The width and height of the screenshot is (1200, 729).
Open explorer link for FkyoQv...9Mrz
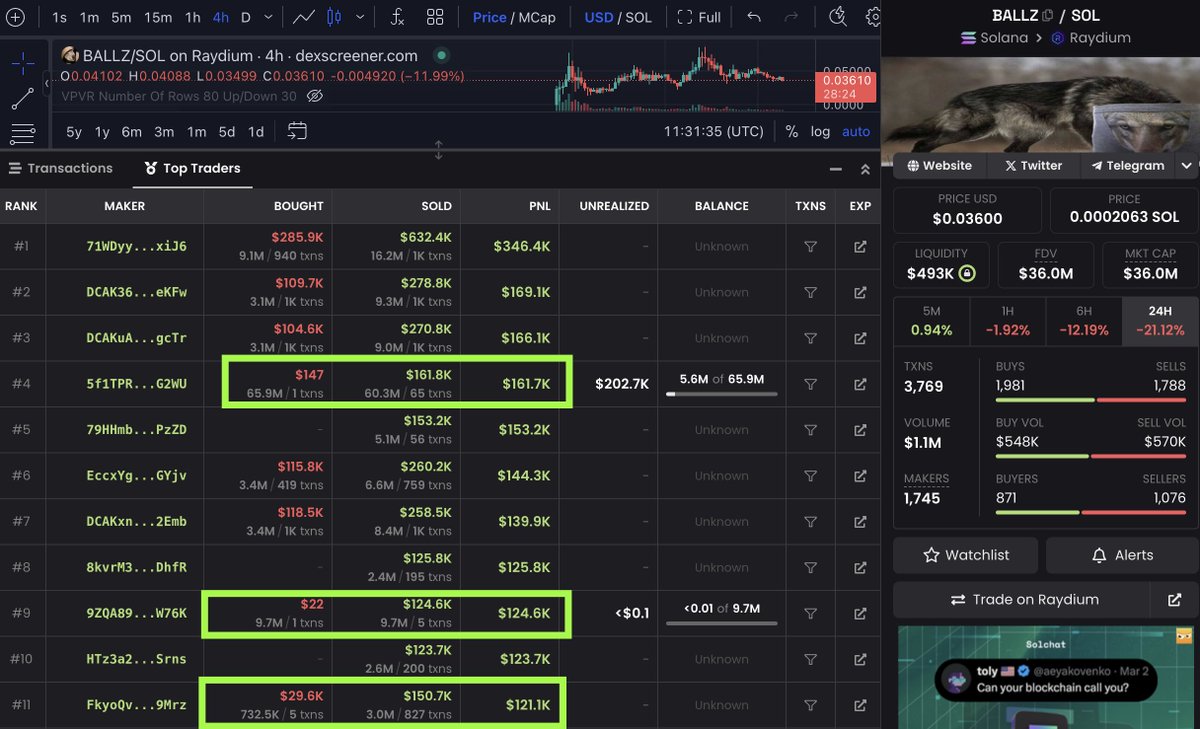860,705
